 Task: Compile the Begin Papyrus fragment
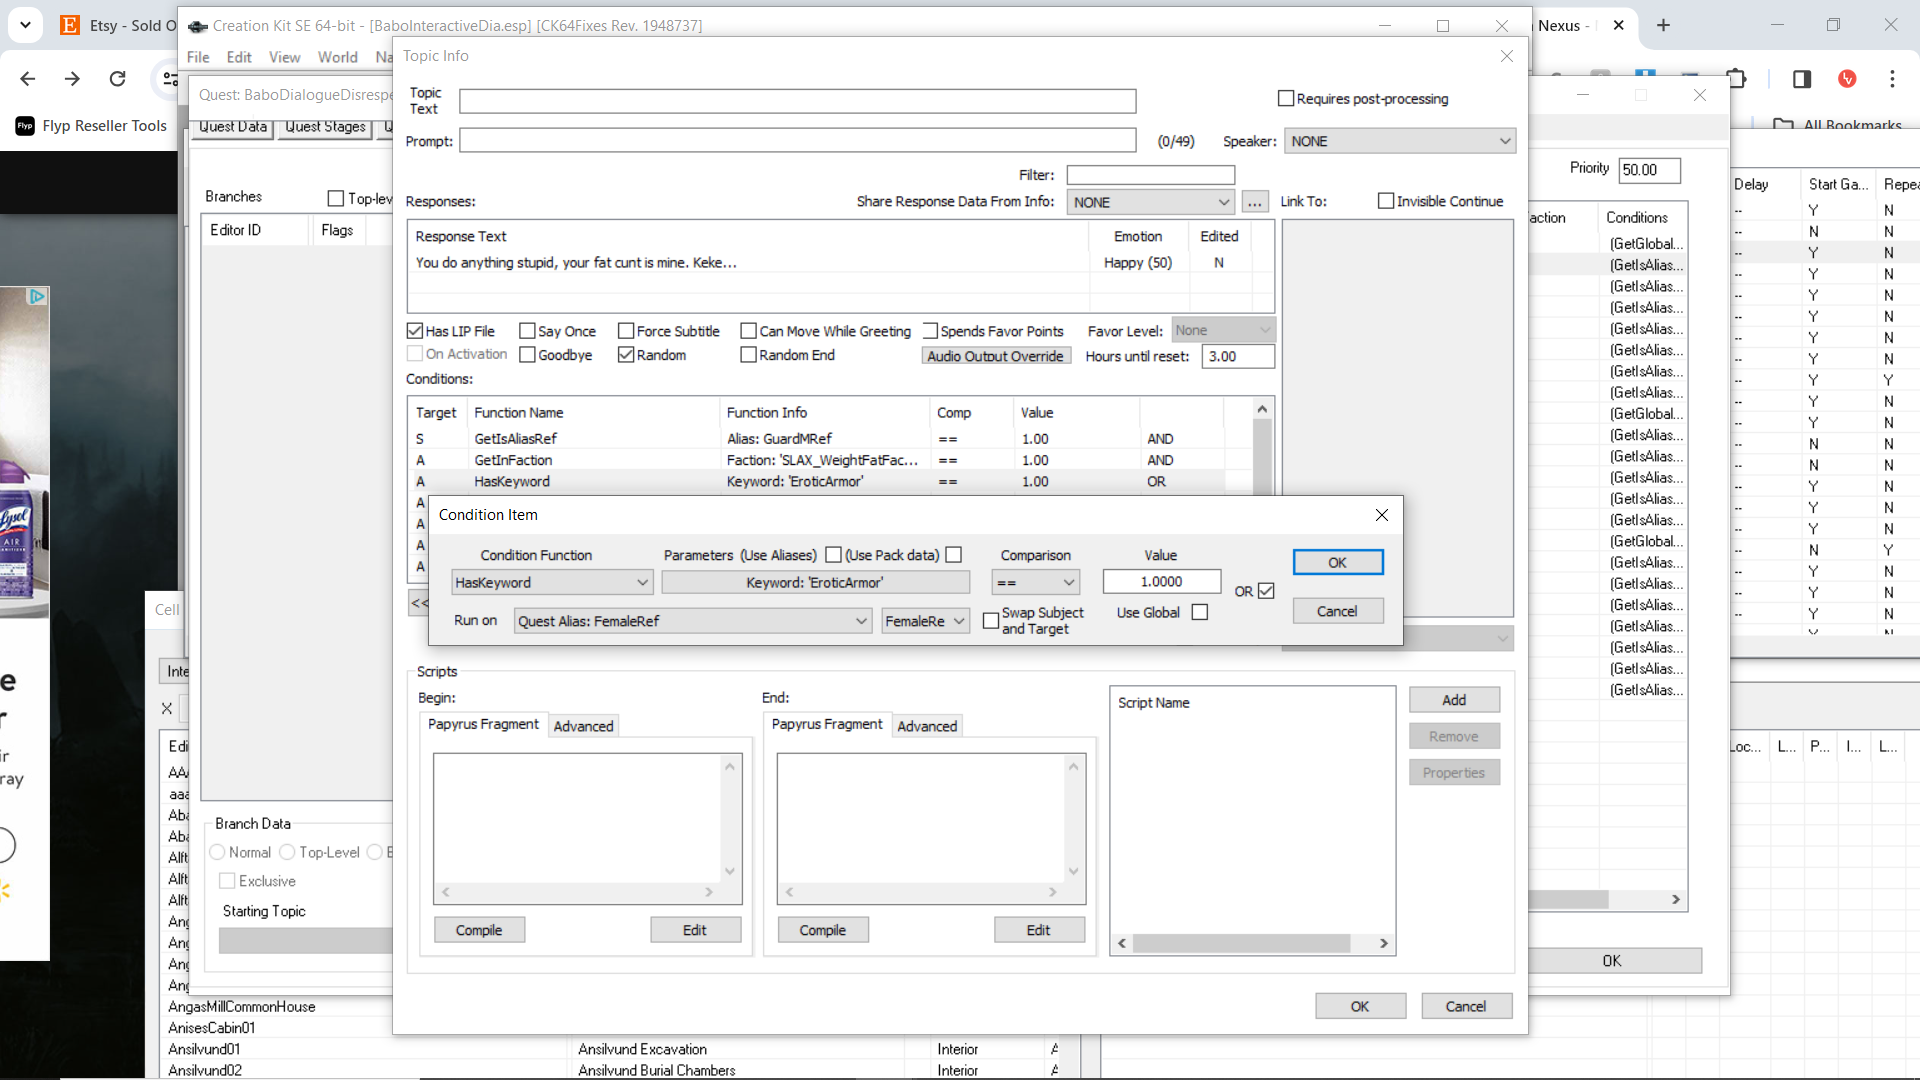[x=479, y=930]
